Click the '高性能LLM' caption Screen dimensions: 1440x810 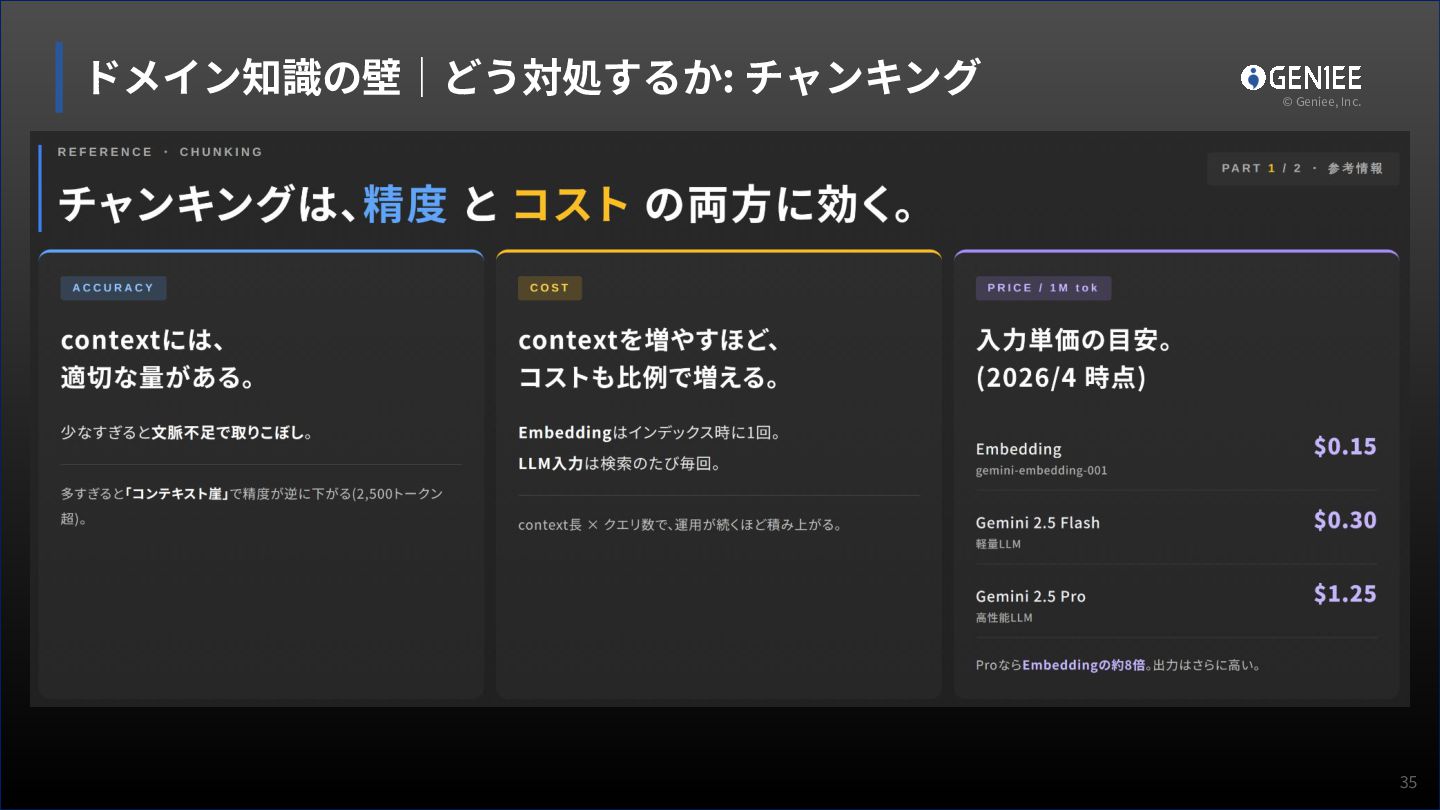point(1004,618)
